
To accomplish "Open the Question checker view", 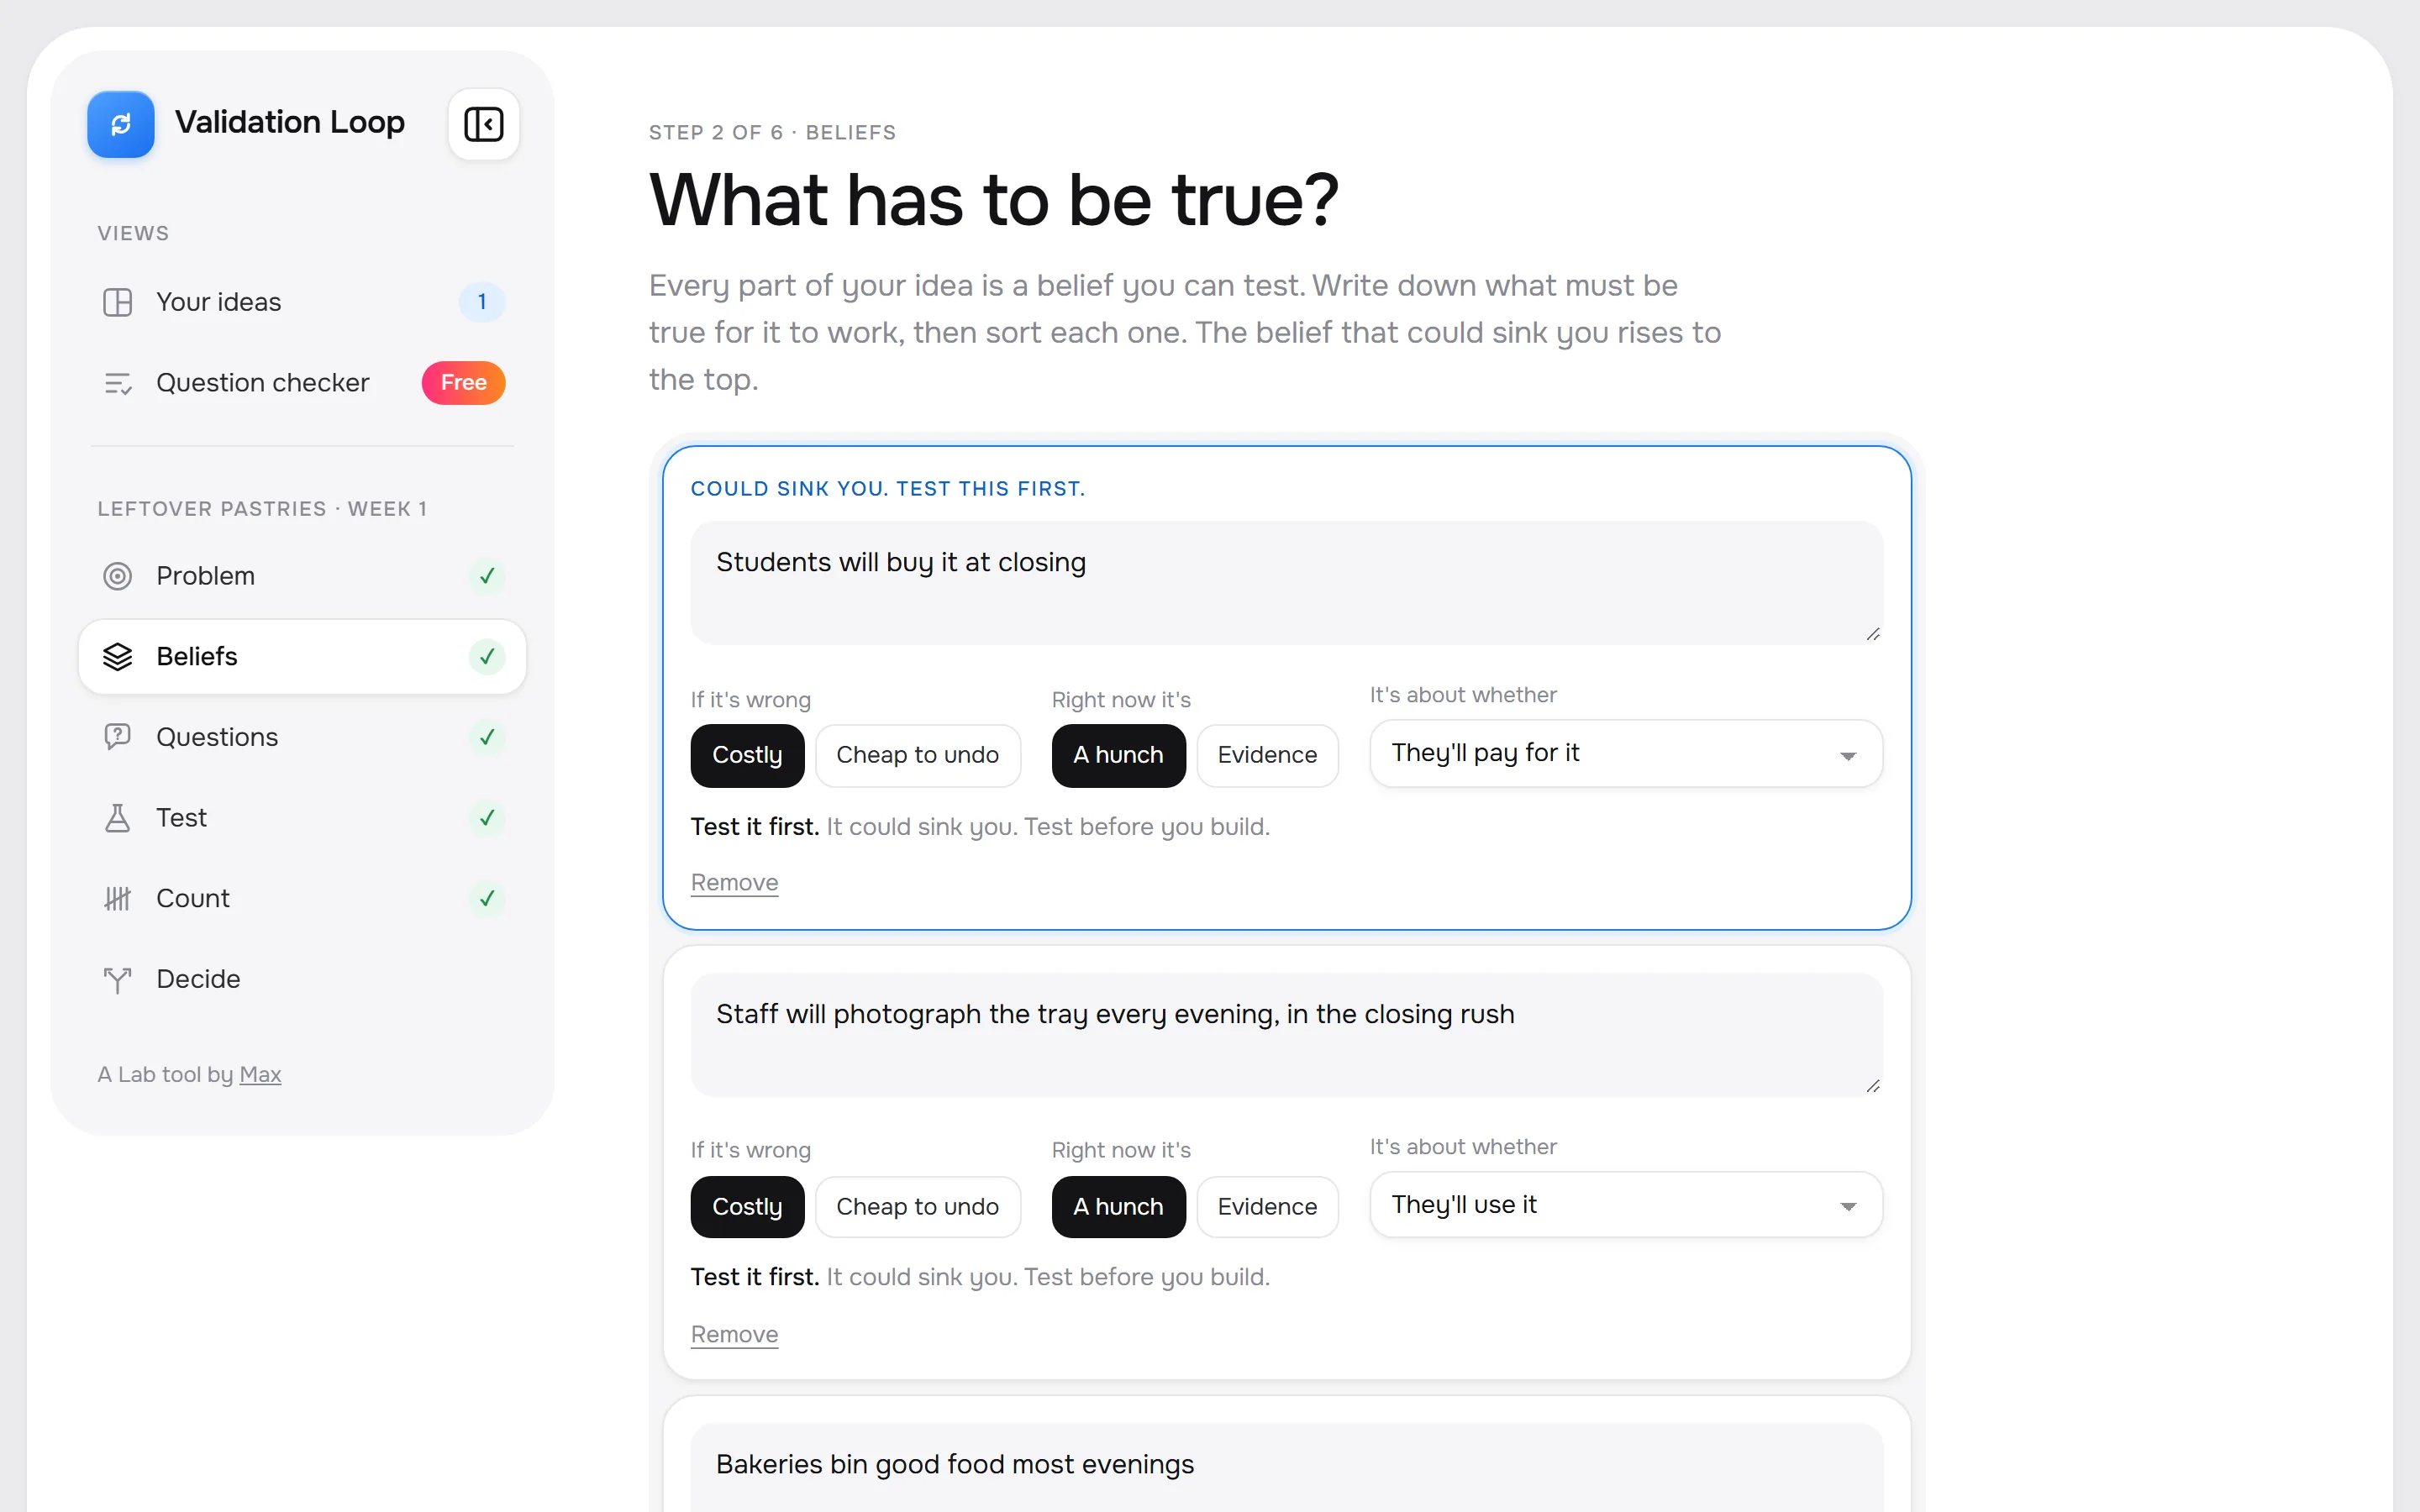I will tap(302, 383).
